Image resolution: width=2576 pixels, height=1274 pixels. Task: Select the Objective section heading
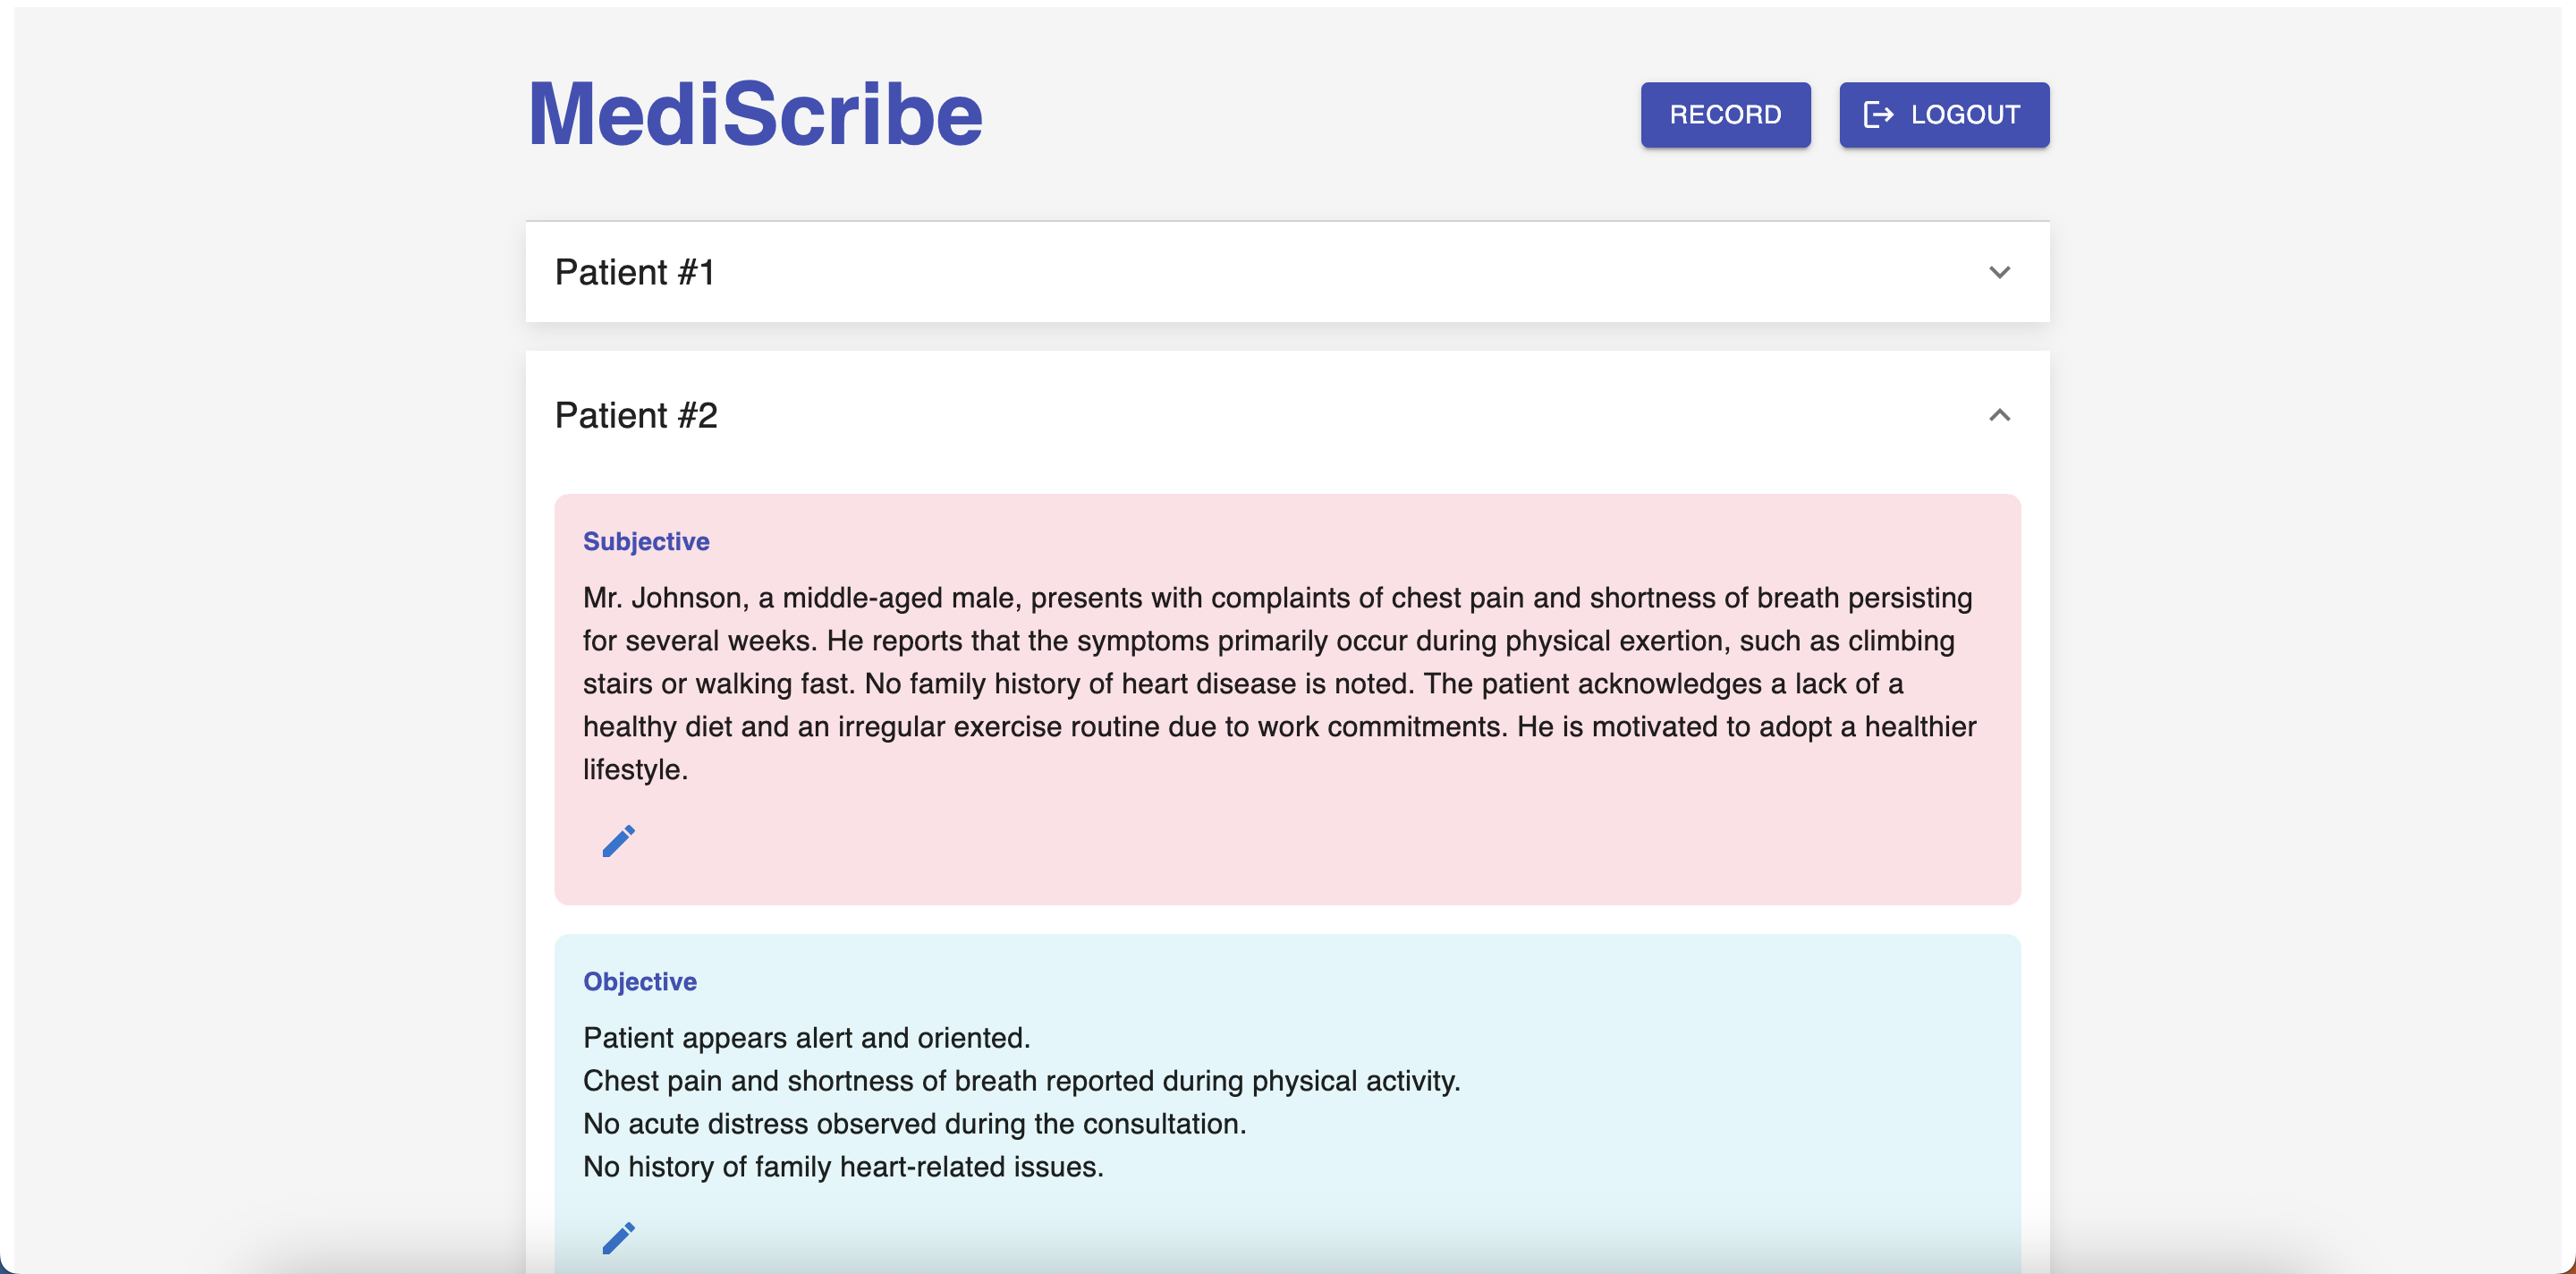[x=640, y=981]
